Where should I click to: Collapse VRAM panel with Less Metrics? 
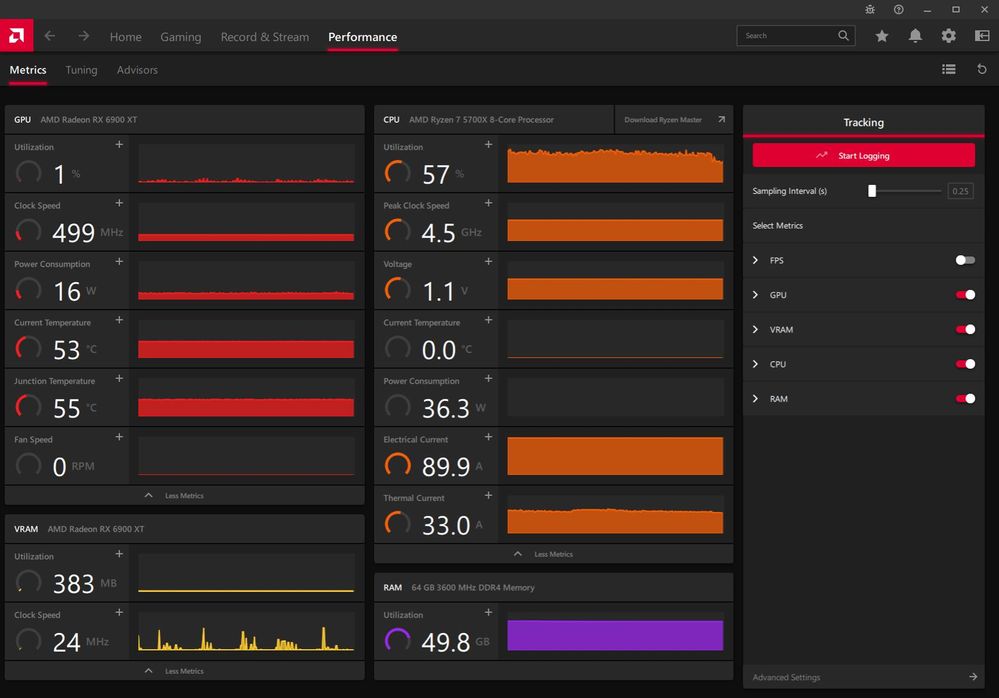[x=184, y=671]
